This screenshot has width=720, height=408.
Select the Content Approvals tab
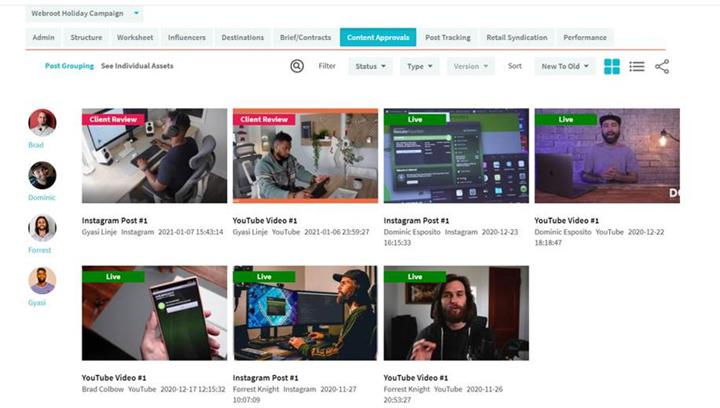(x=378, y=37)
